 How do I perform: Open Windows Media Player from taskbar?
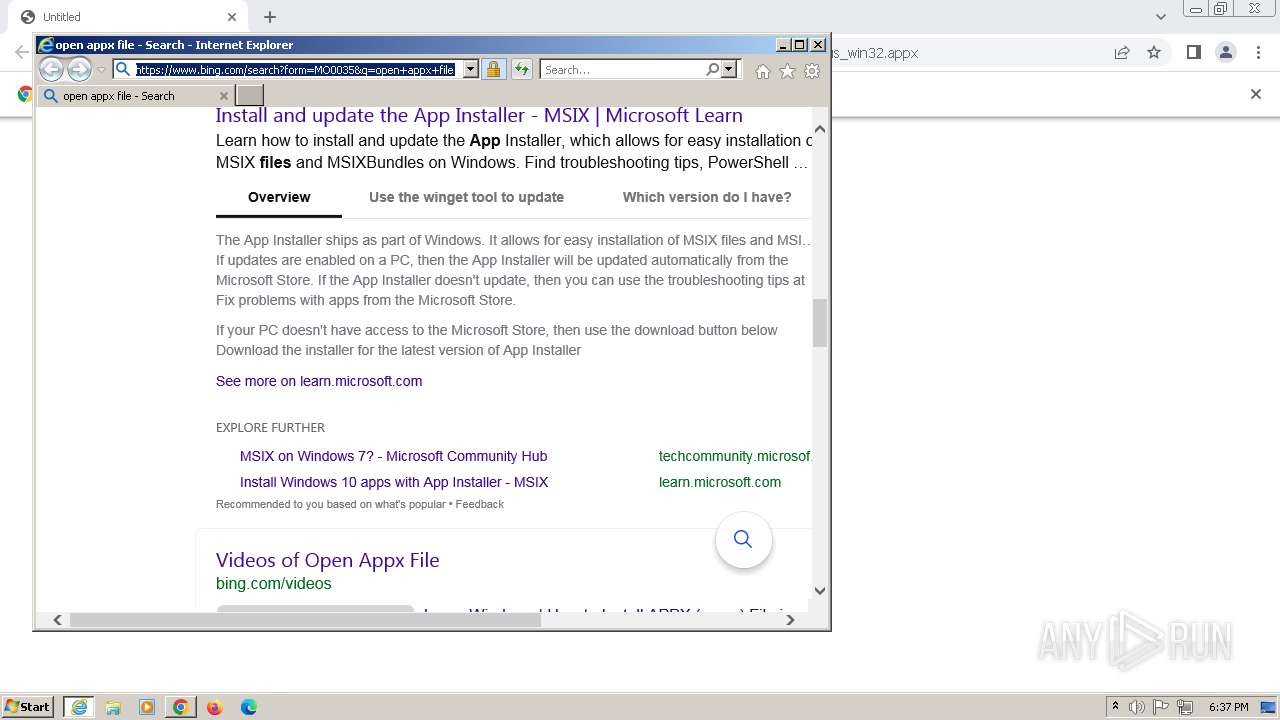tap(147, 707)
